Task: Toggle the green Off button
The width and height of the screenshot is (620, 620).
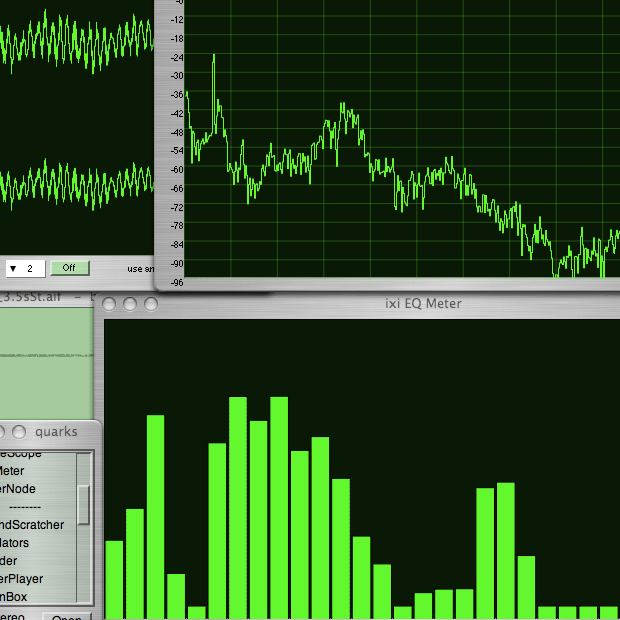Action: tap(70, 268)
